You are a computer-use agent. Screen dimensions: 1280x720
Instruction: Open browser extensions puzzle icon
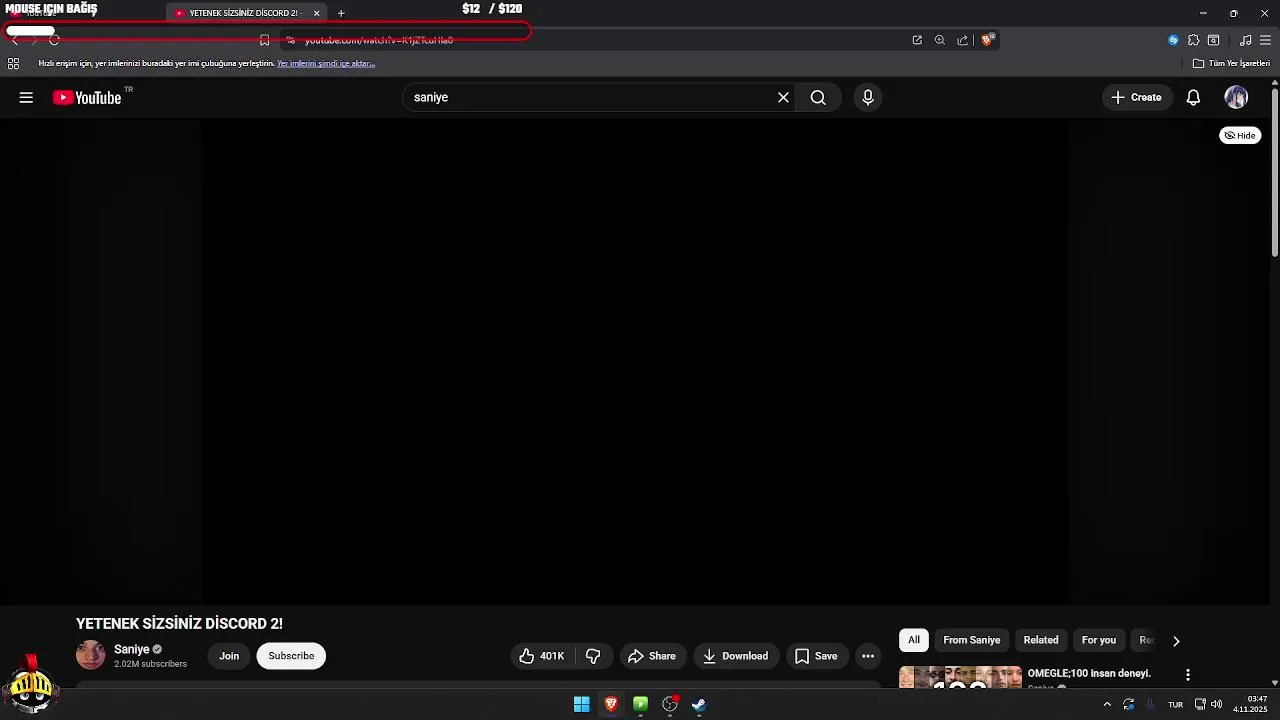(x=1193, y=40)
